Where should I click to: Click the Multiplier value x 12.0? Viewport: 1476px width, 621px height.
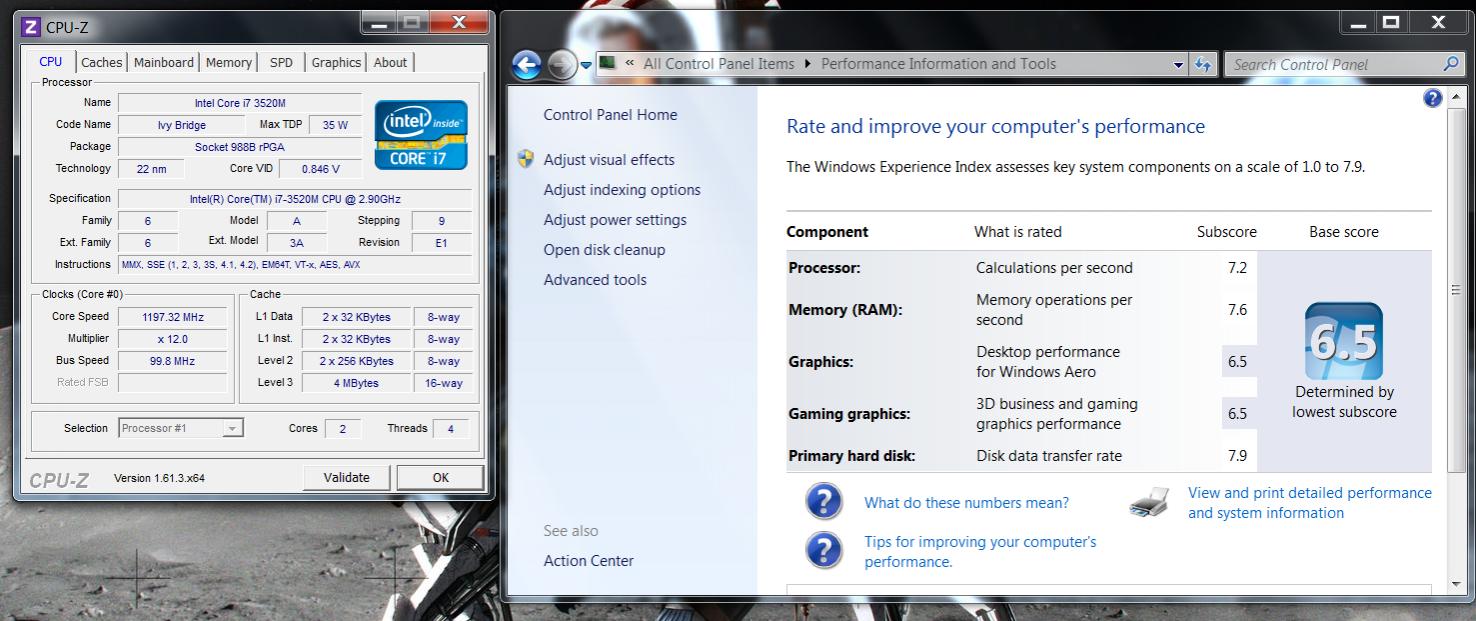173,338
